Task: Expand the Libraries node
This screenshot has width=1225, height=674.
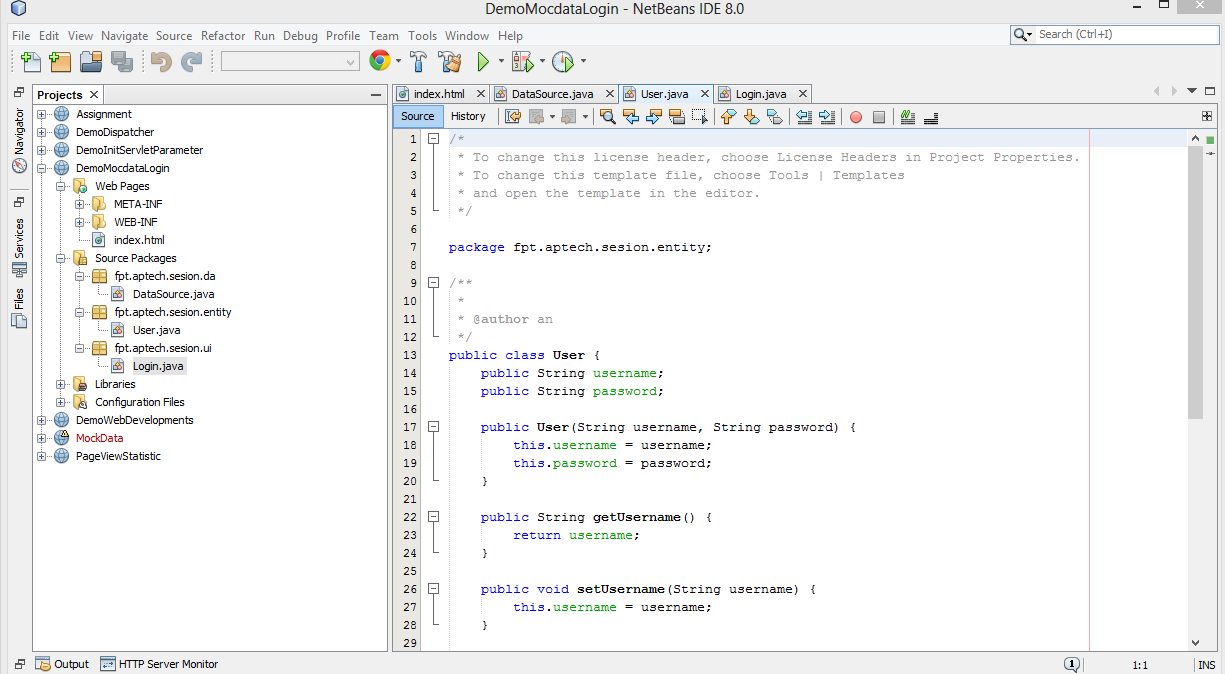Action: pyautogui.click(x=61, y=384)
